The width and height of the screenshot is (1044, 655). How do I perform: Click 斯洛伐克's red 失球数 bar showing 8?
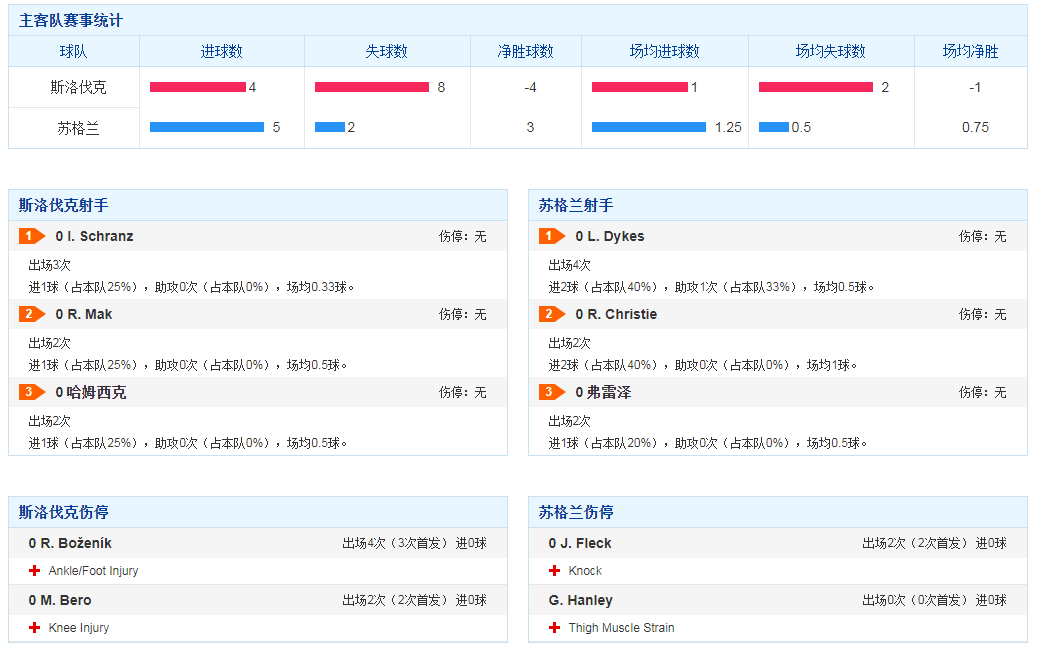tap(371, 87)
